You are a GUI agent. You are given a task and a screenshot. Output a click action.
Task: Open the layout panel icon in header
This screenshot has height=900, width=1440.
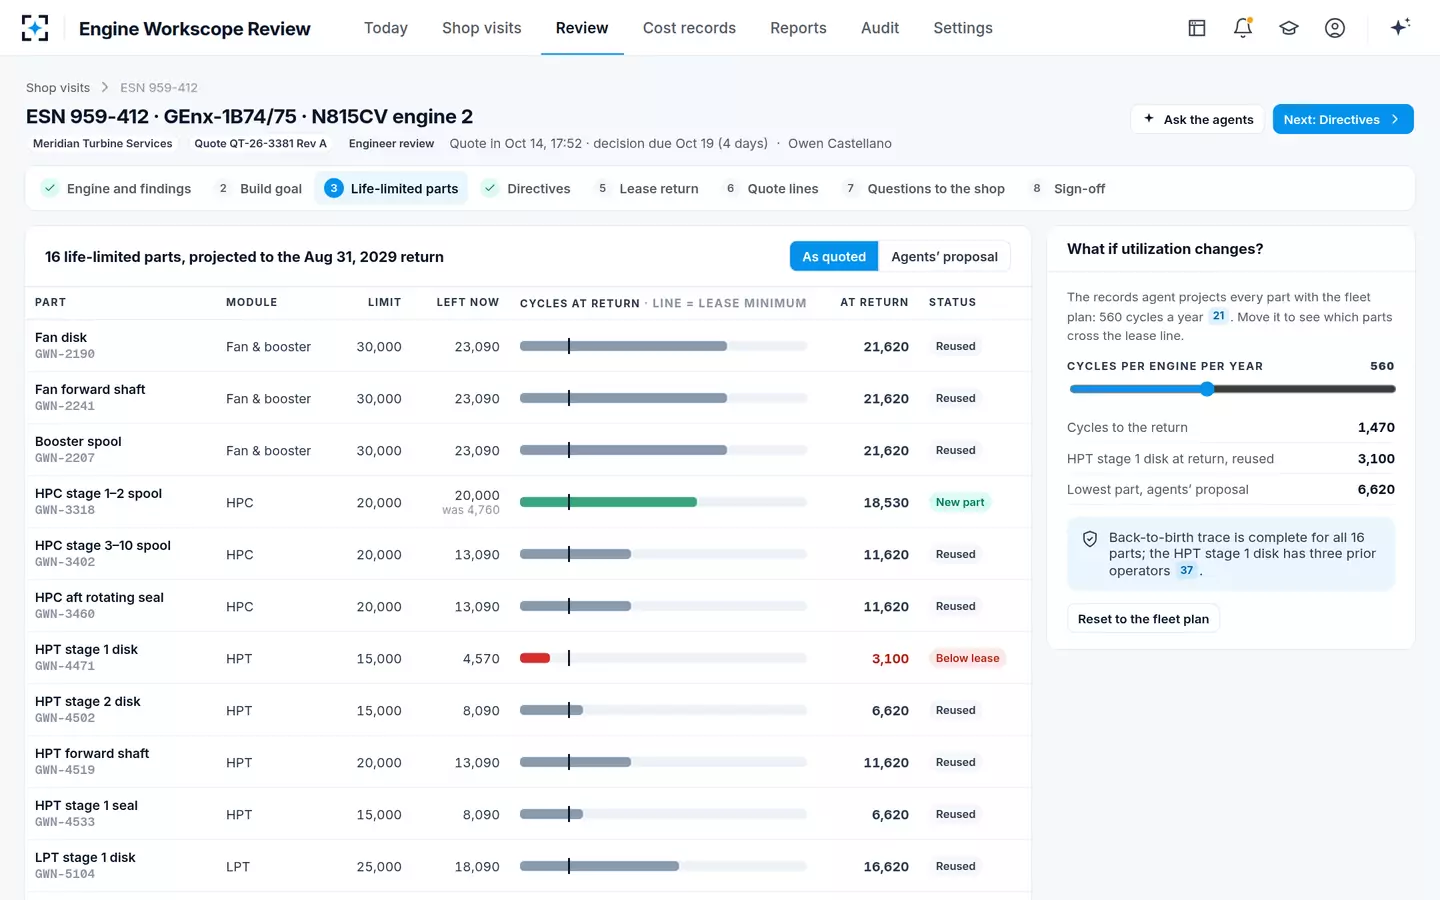1197,28
